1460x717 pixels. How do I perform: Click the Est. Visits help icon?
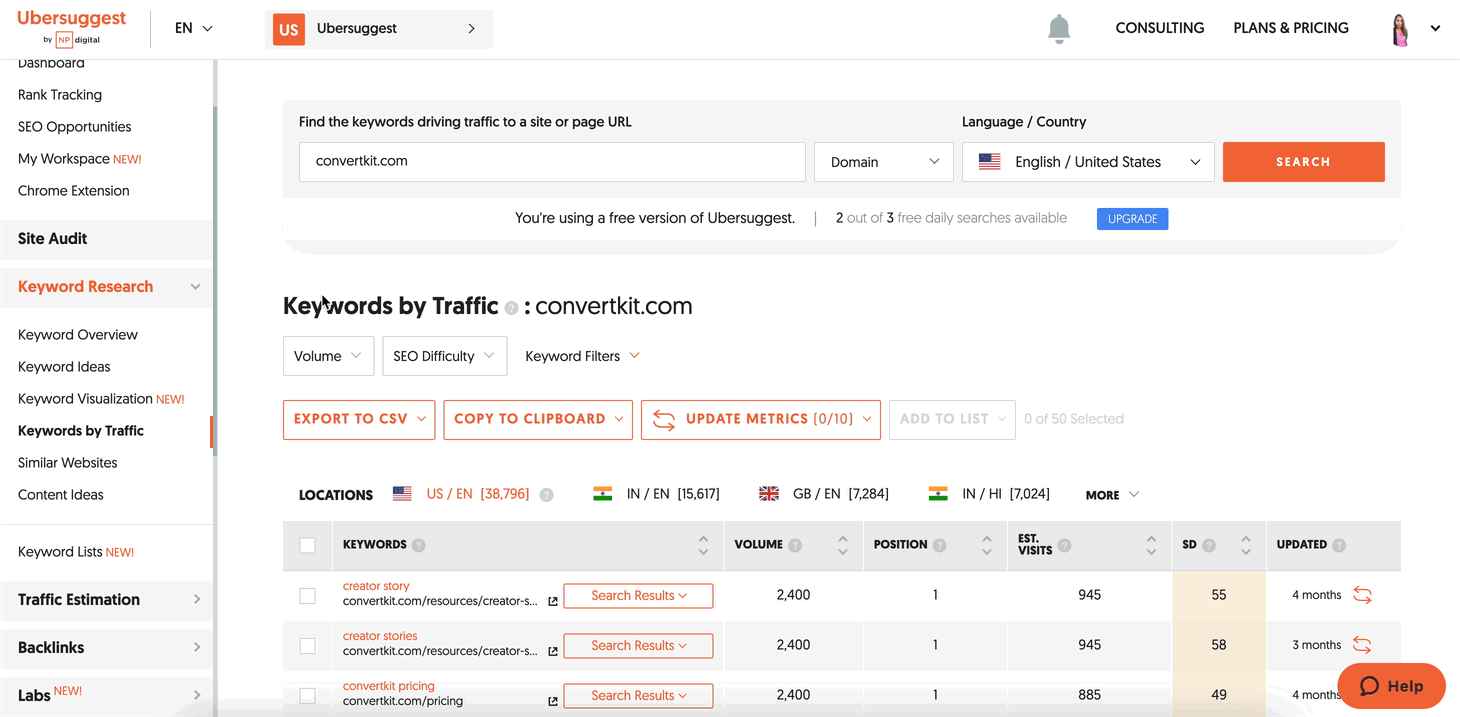[x=1065, y=546]
